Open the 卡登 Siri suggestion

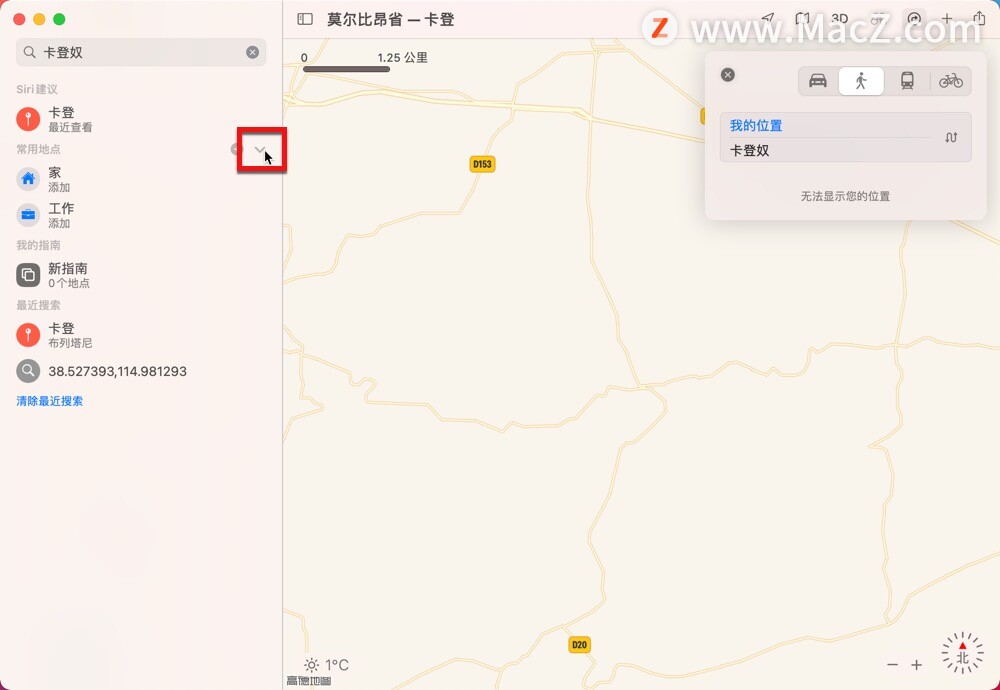[142, 119]
